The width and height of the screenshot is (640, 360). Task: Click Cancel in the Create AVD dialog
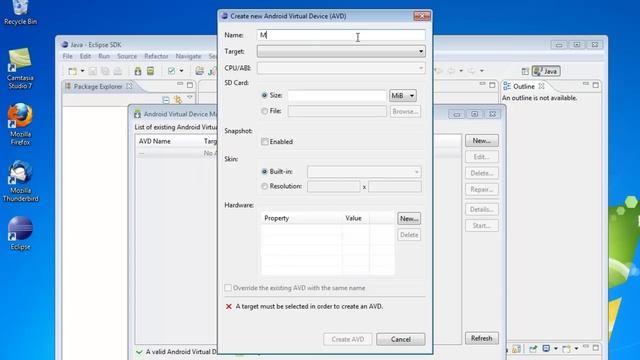click(x=401, y=339)
